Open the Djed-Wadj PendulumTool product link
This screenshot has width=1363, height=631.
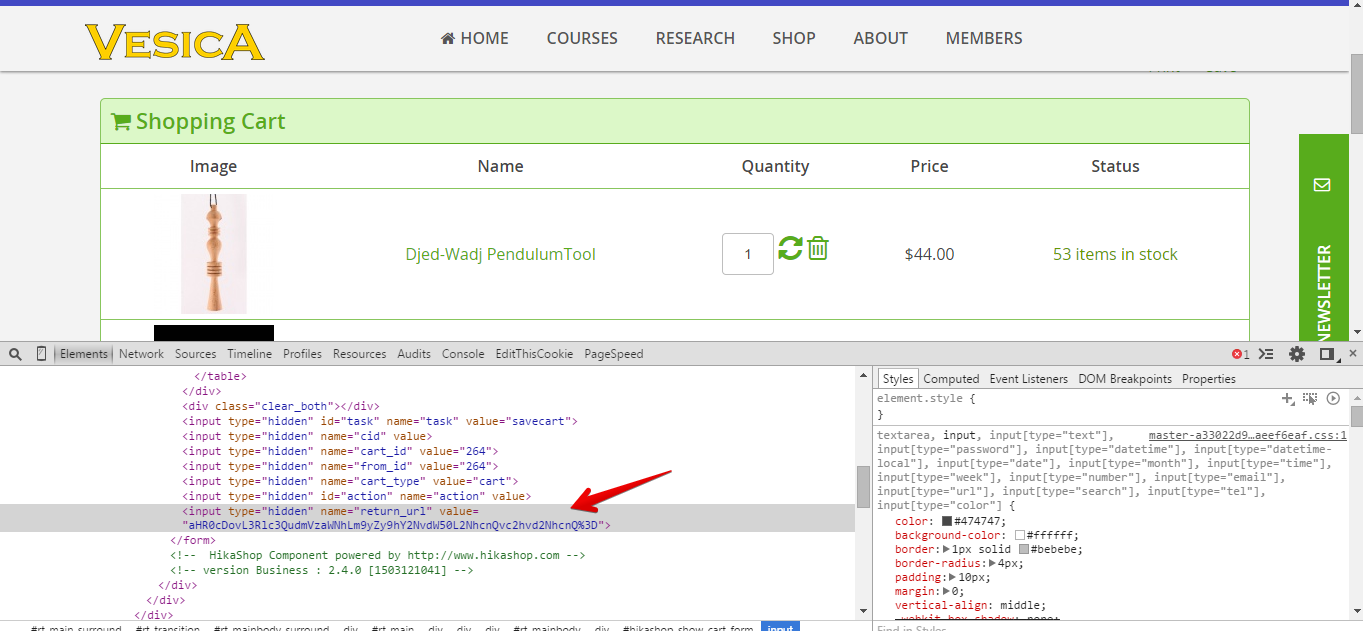pyautogui.click(x=500, y=254)
